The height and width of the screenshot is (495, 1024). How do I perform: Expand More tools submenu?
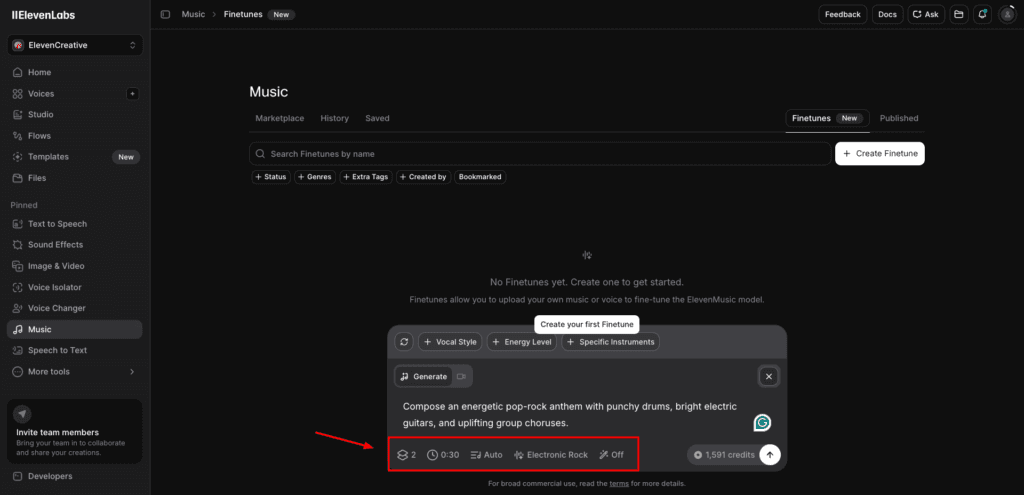point(74,372)
